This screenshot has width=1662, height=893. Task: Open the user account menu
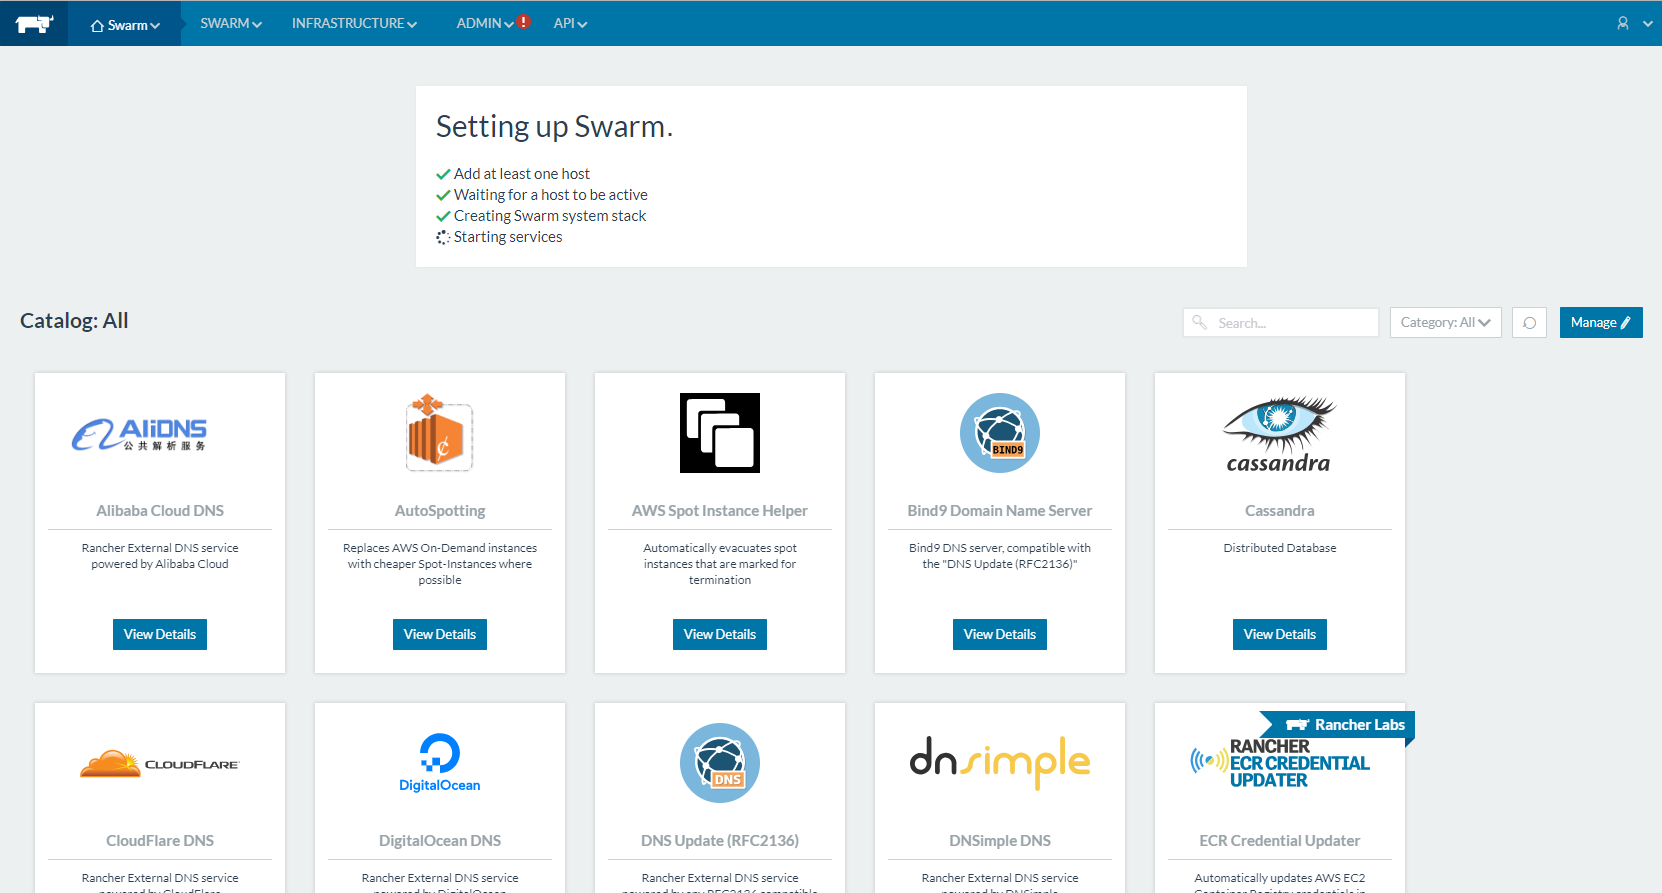pos(1623,23)
